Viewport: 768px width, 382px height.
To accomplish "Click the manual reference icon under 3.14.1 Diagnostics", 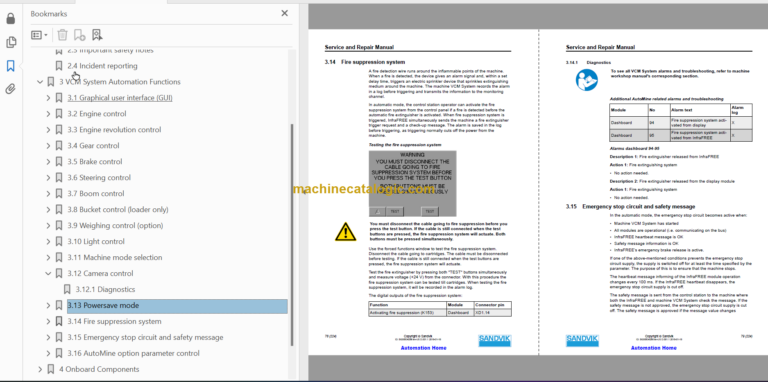I will (x=586, y=79).
